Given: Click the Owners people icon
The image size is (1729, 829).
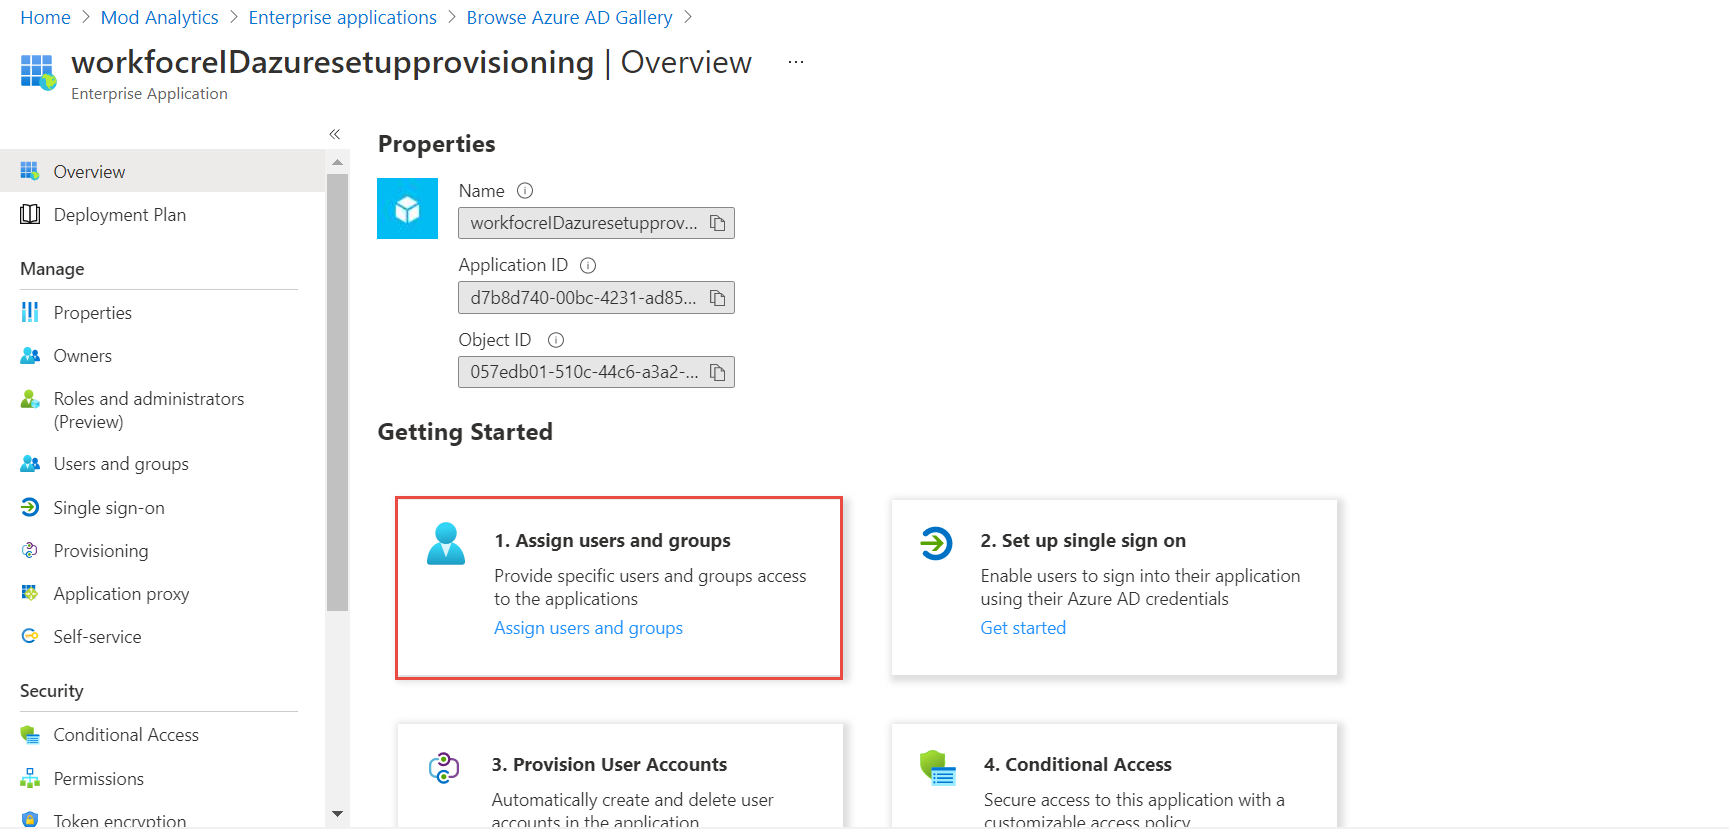Looking at the screenshot, I should click(x=30, y=355).
